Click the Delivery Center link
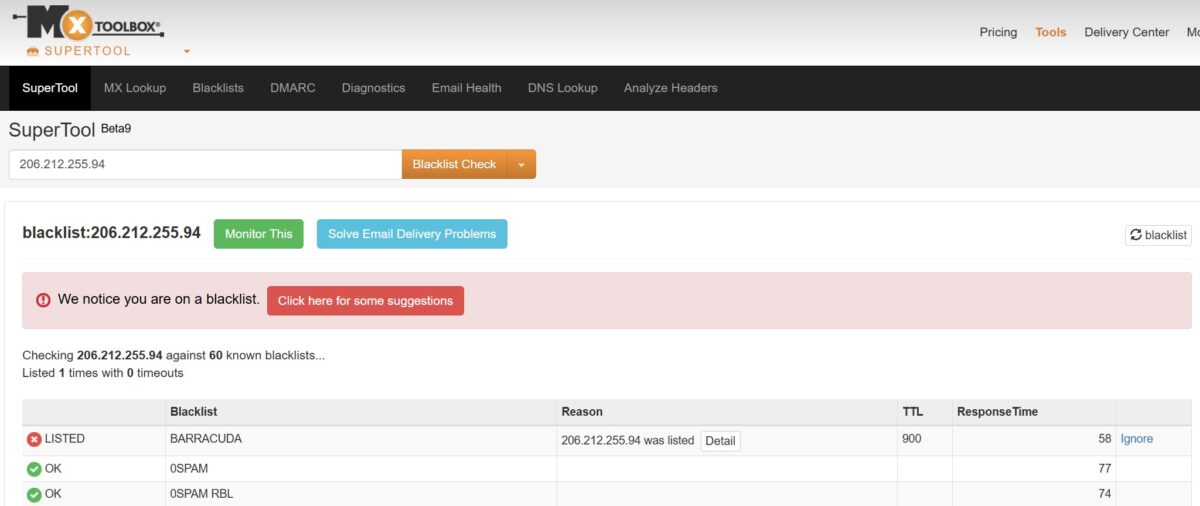Image resolution: width=1200 pixels, height=506 pixels. coord(1126,32)
